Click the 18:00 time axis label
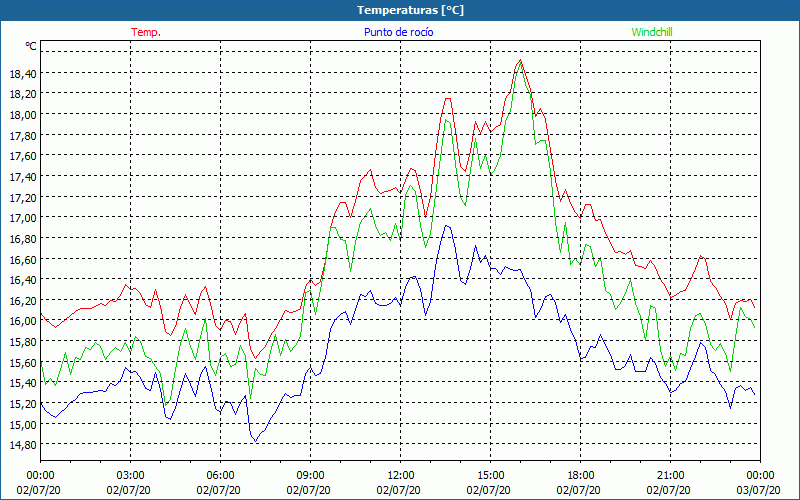This screenshot has height=500, width=800. tap(580, 476)
